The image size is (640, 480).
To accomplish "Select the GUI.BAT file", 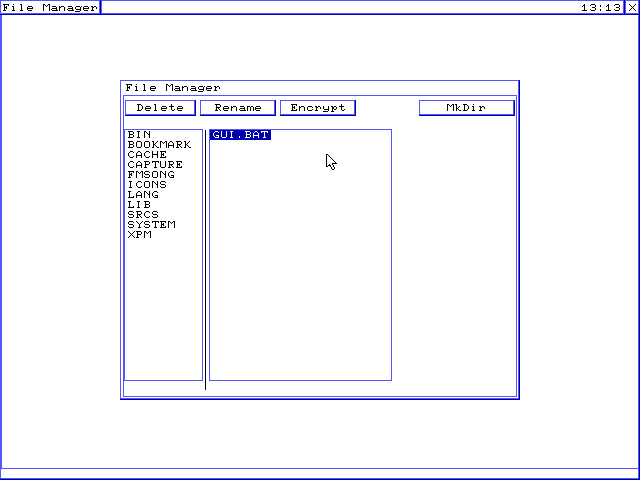I will (240, 135).
